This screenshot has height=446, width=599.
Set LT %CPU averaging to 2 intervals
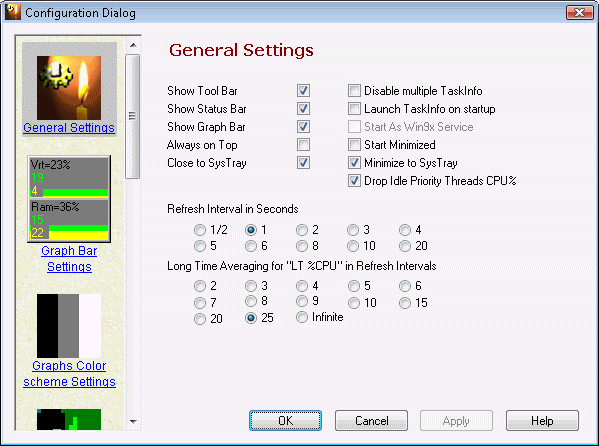(x=200, y=286)
